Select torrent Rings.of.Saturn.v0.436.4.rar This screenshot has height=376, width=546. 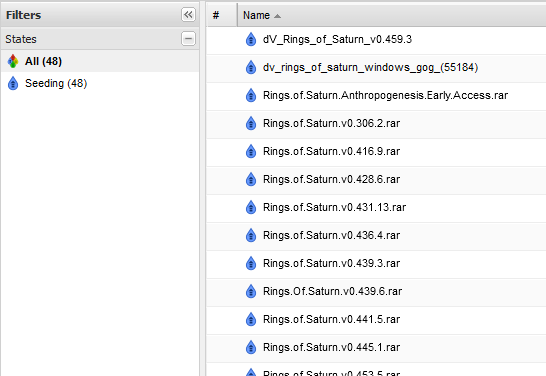(x=376, y=236)
